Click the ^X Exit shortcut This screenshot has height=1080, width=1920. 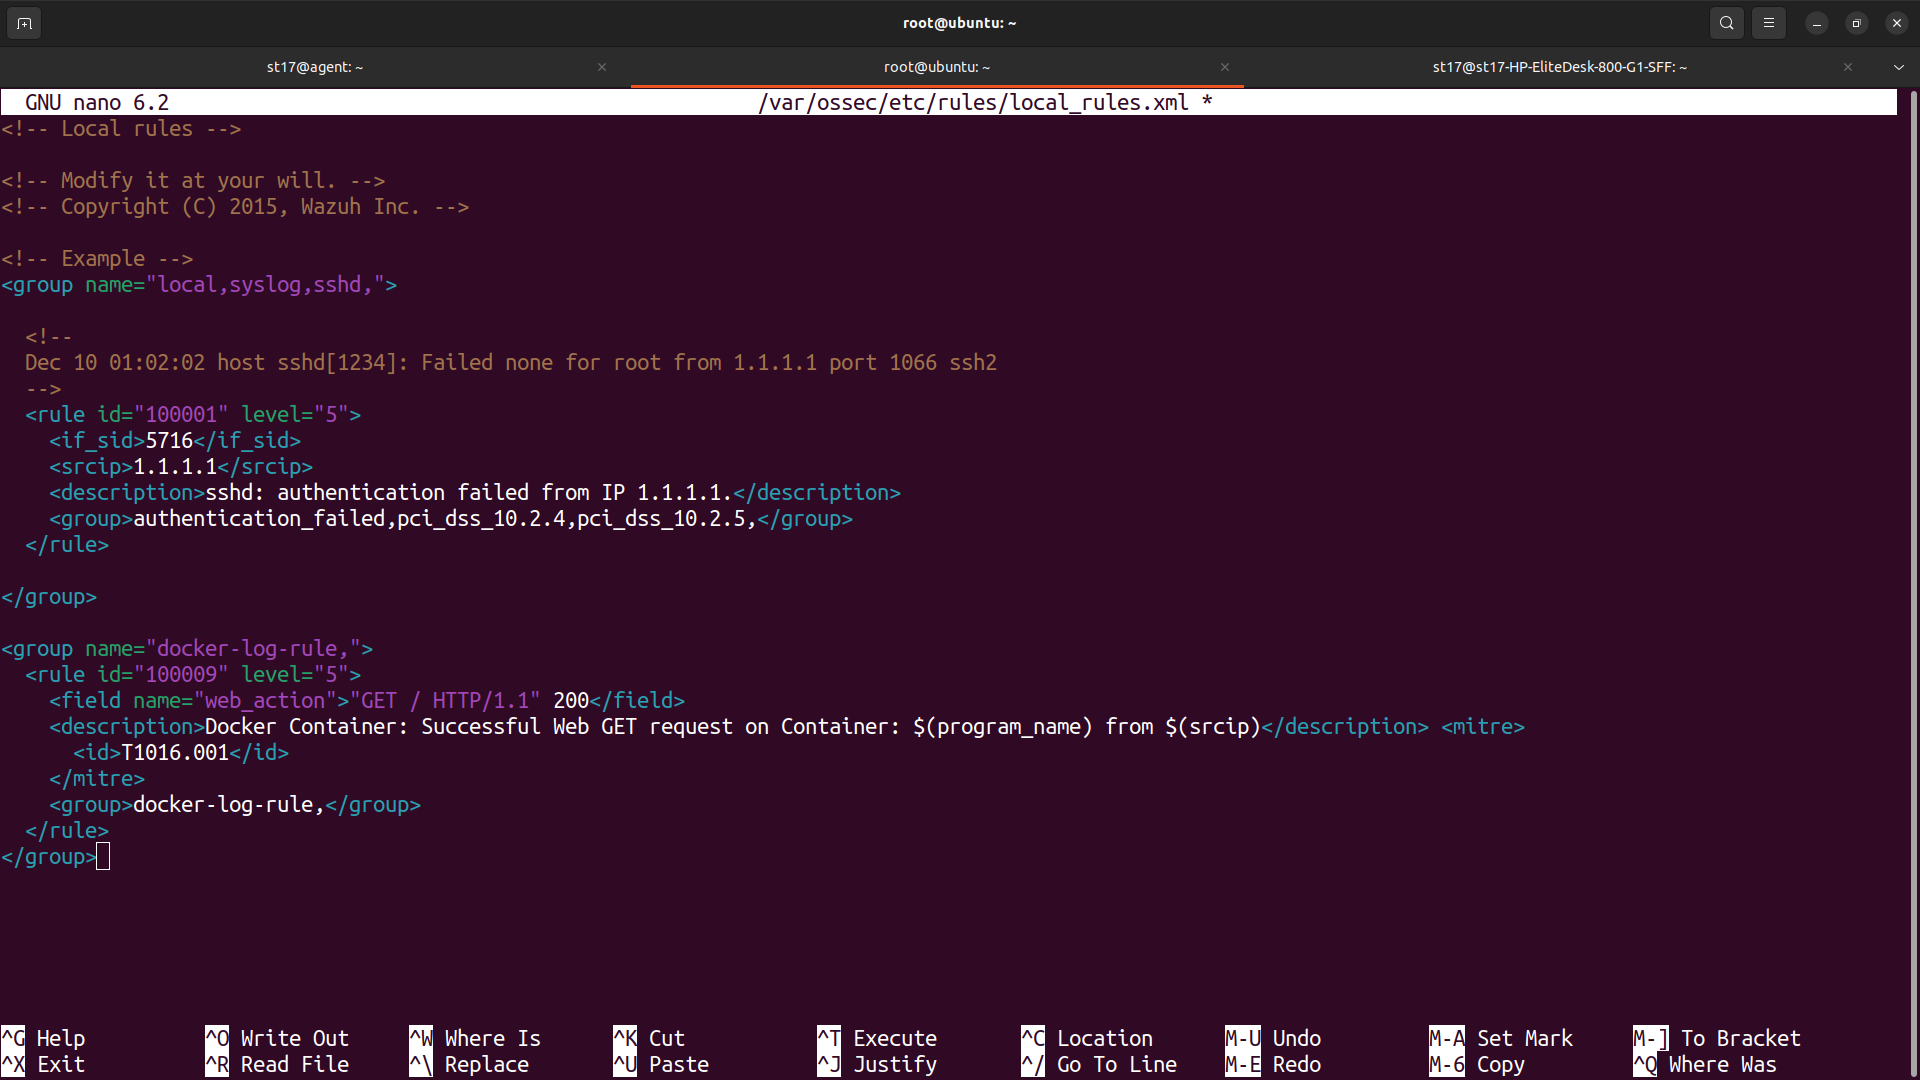pos(43,1064)
